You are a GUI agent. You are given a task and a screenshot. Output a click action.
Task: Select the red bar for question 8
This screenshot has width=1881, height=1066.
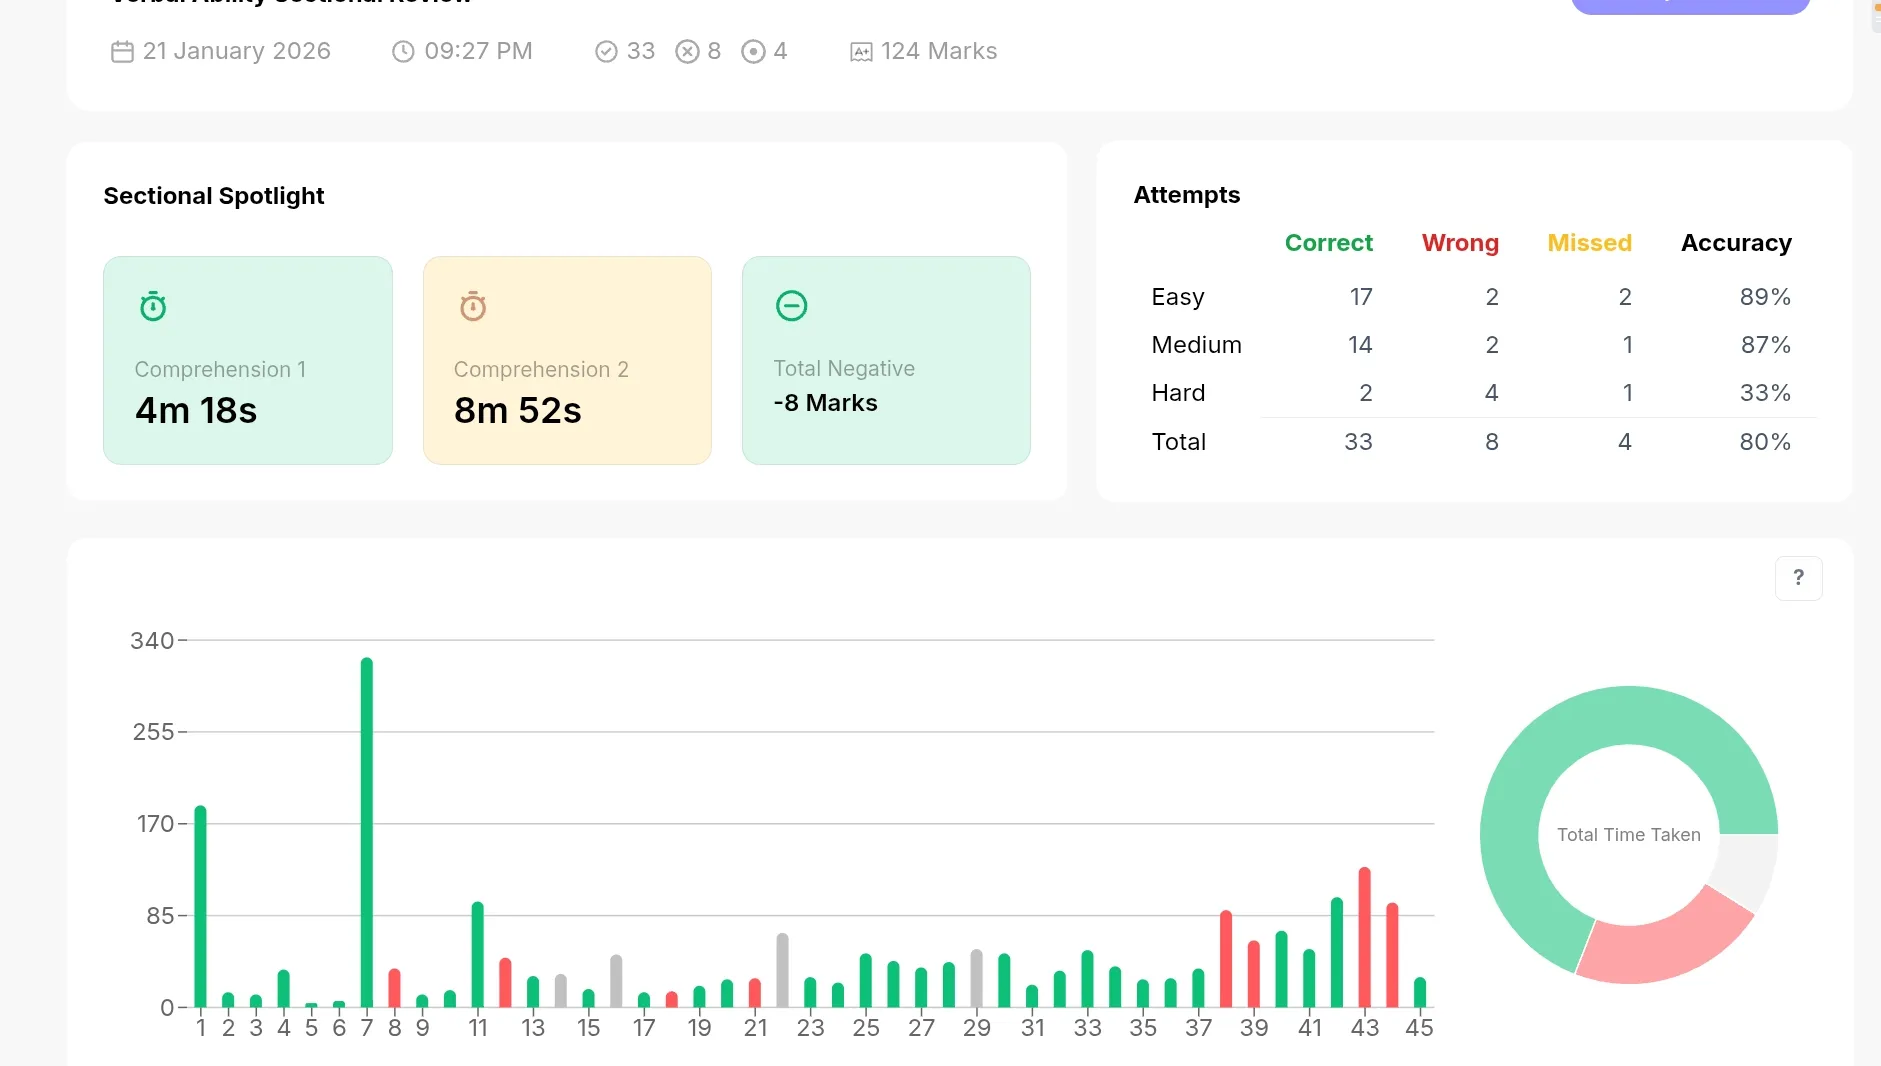[394, 988]
